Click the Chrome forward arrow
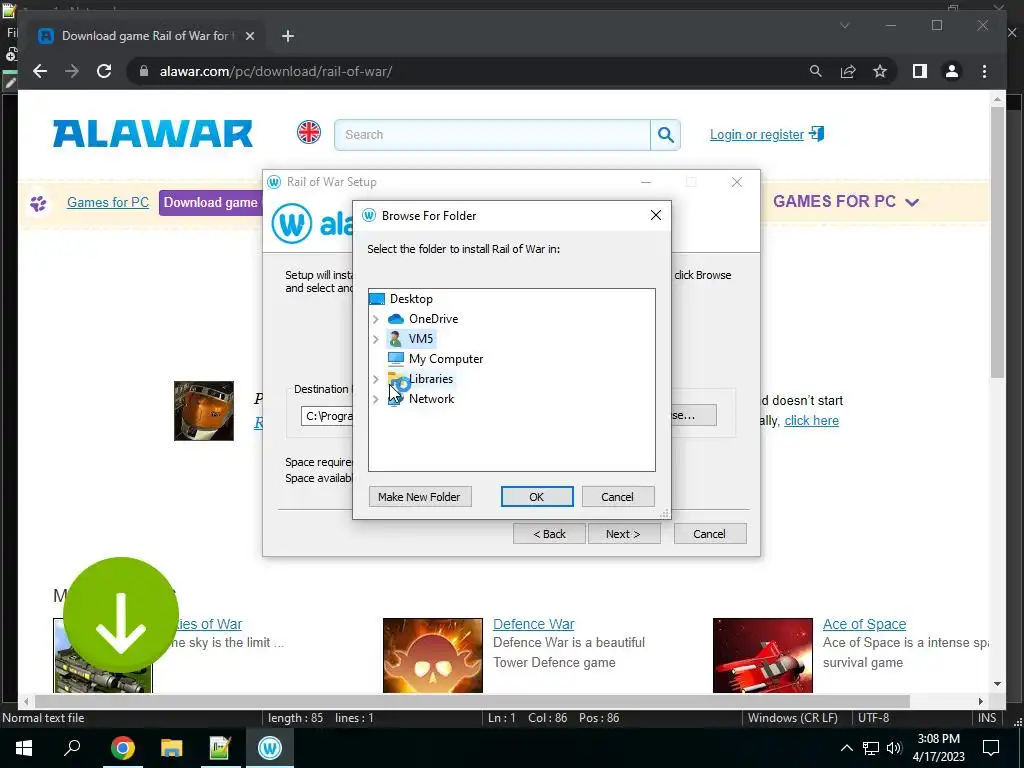The image size is (1024, 768). [x=72, y=71]
